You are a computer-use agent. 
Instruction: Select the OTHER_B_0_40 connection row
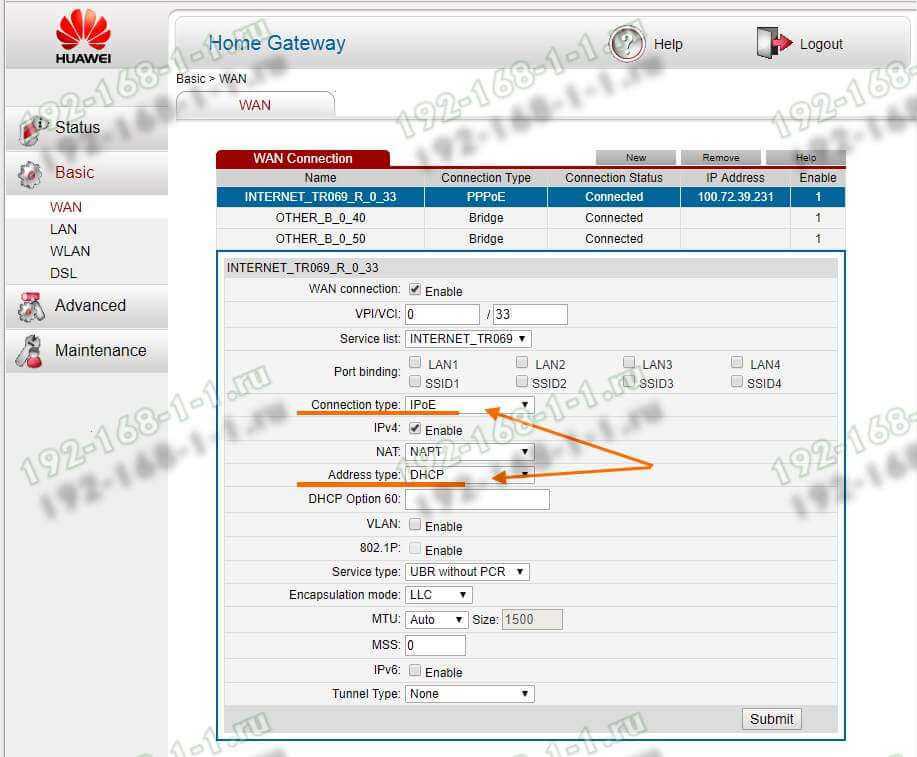click(x=320, y=218)
